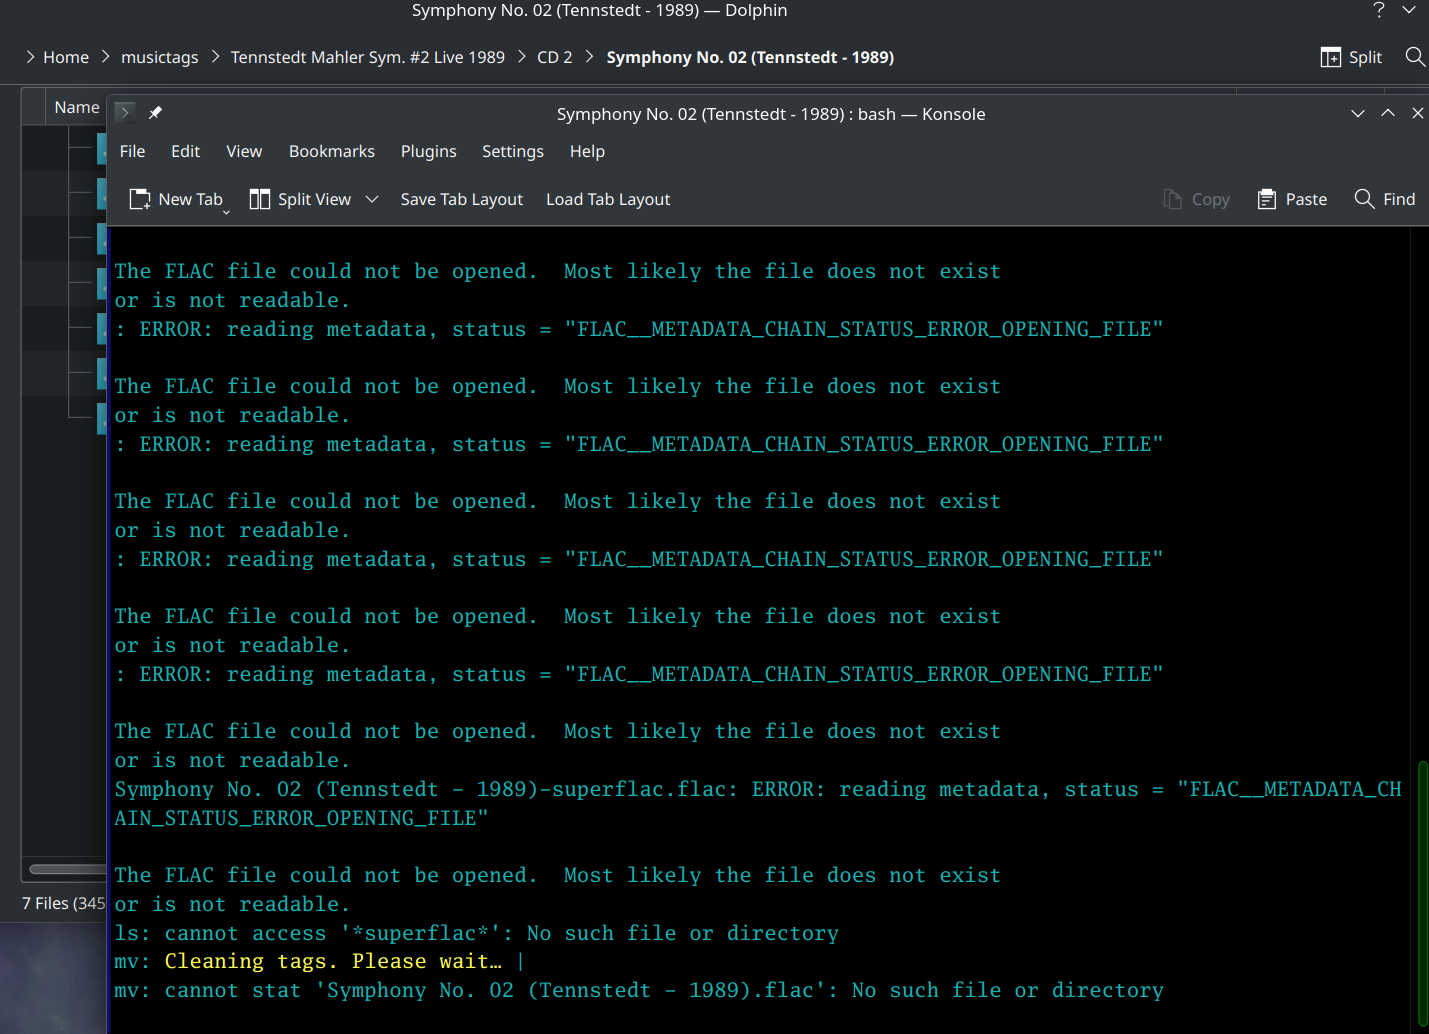Paste clipboard contents into the terminal
This screenshot has height=1034, width=1429.
coord(1291,199)
